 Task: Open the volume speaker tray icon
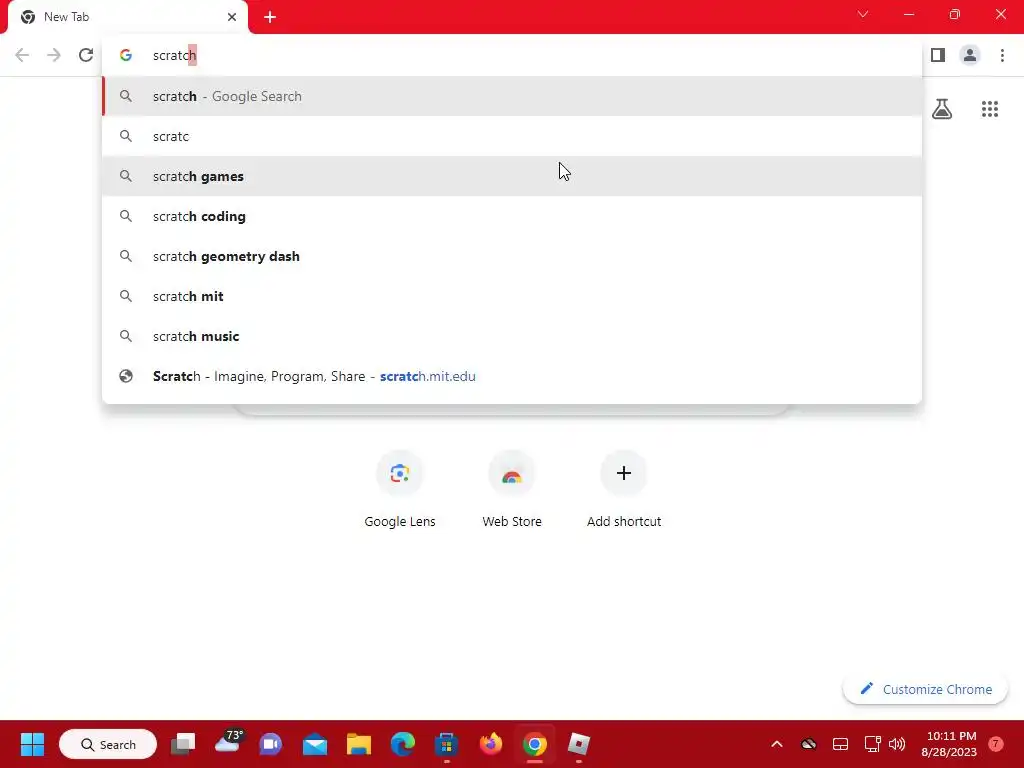[x=897, y=744]
